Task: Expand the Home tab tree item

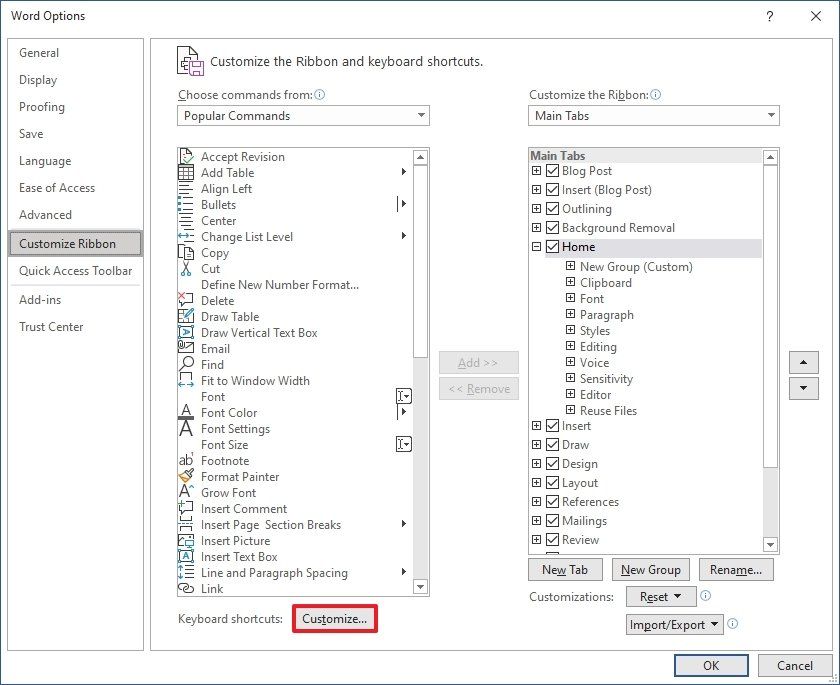Action: tap(538, 246)
